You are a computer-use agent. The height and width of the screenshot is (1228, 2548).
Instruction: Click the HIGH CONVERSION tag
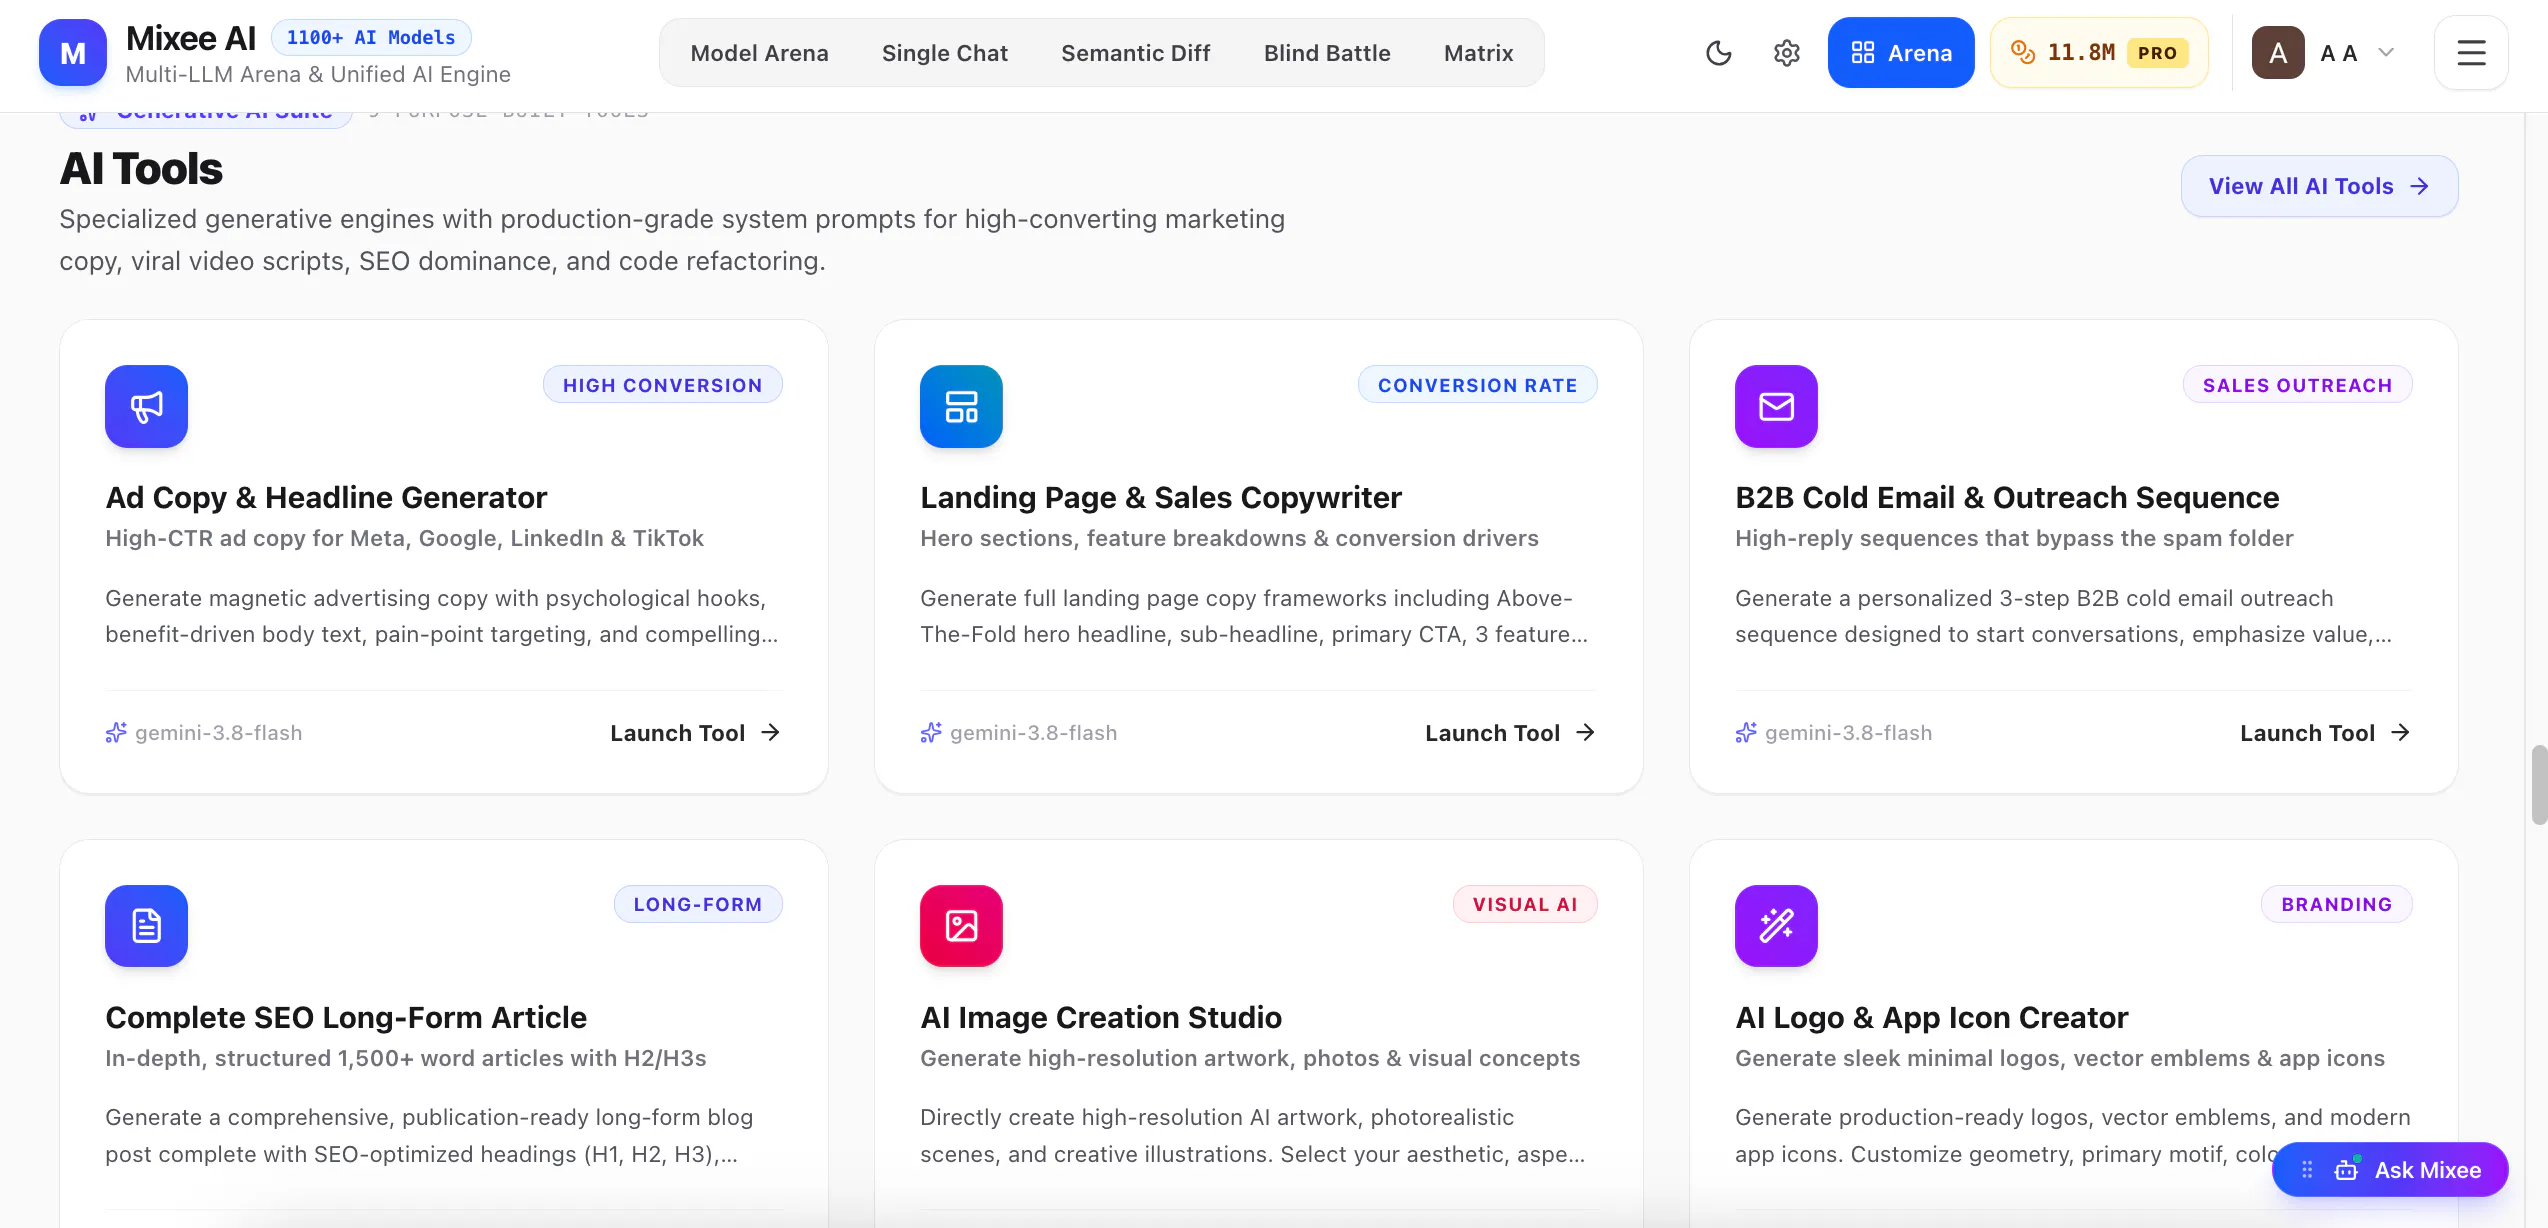tap(662, 385)
